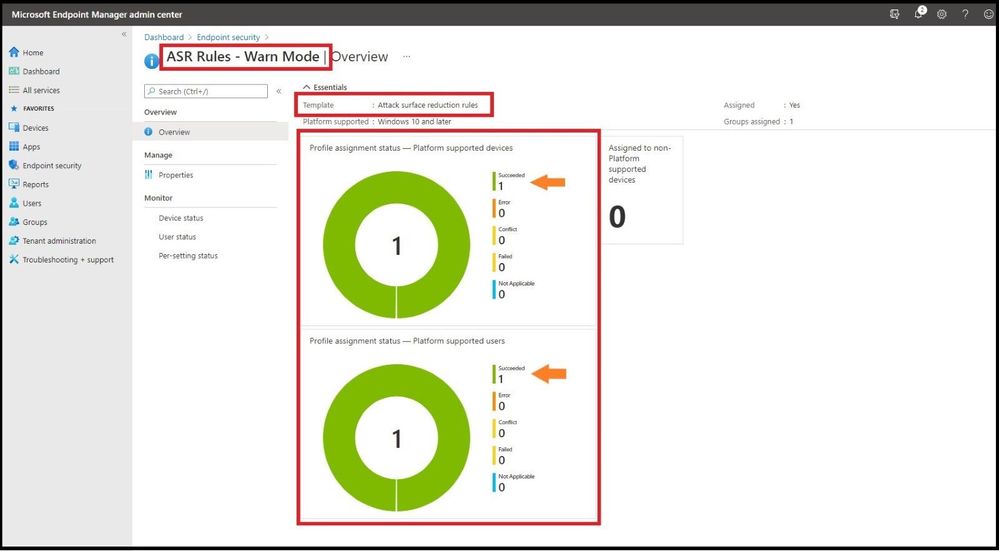Image resolution: width=999 pixels, height=551 pixels.
Task: Click the favorites star icon
Action: click(x=14, y=109)
